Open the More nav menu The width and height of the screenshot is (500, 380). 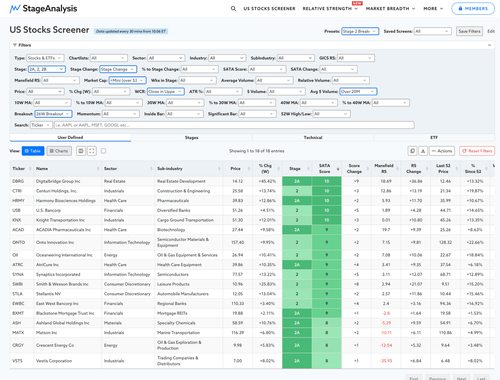(433, 9)
